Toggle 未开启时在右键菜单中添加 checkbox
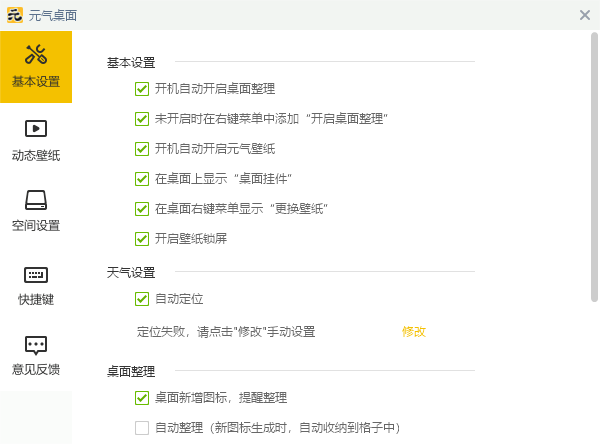 click(142, 119)
